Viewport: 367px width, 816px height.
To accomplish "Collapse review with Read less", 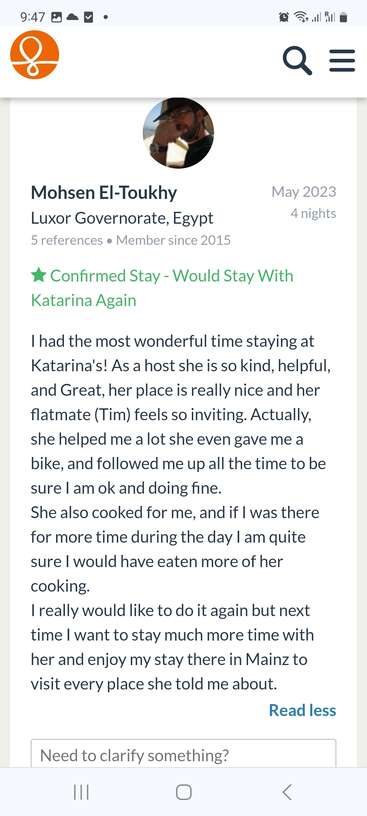I will 302,710.
